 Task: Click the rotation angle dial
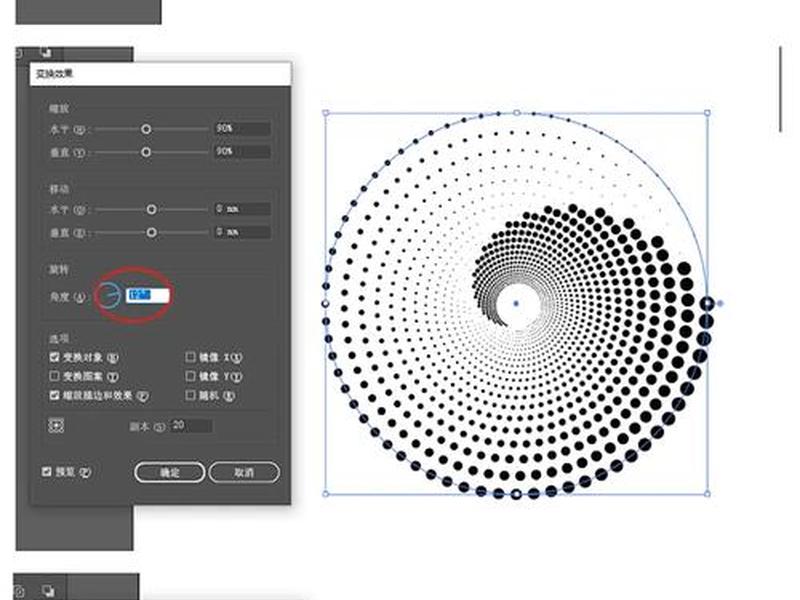tap(109, 295)
